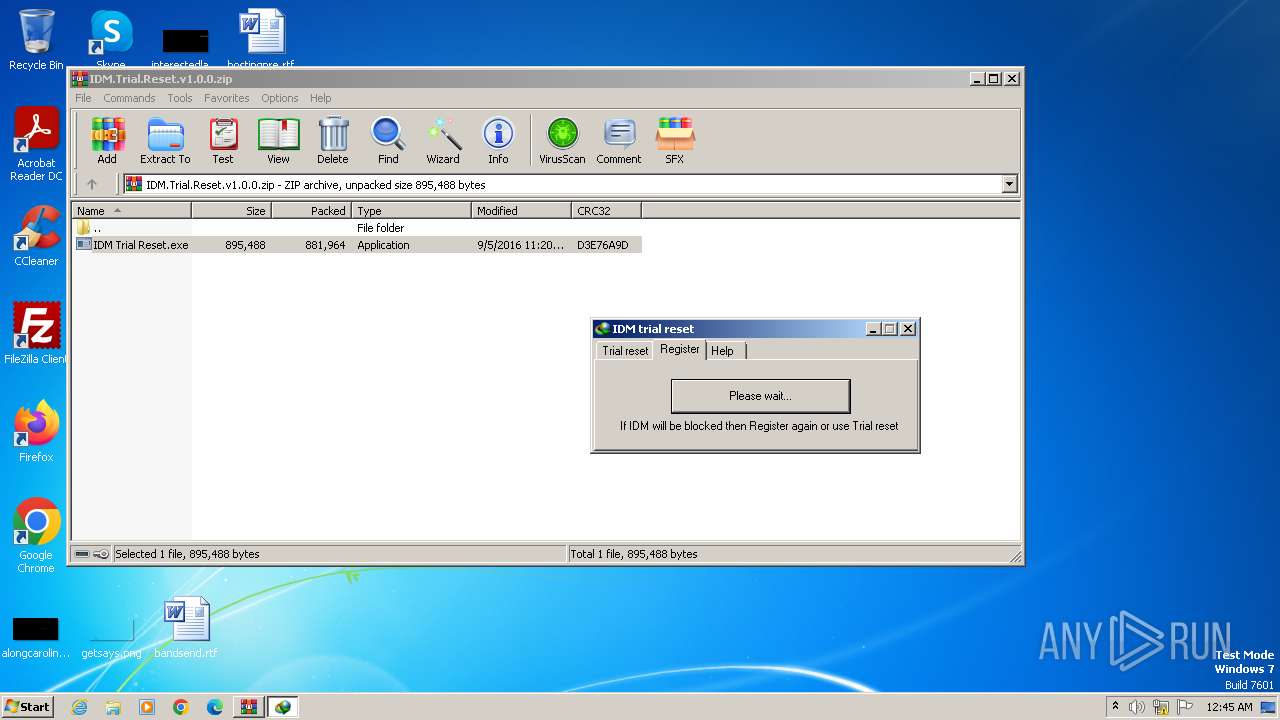Expand the archive path dropdown arrow

pos(1009,184)
